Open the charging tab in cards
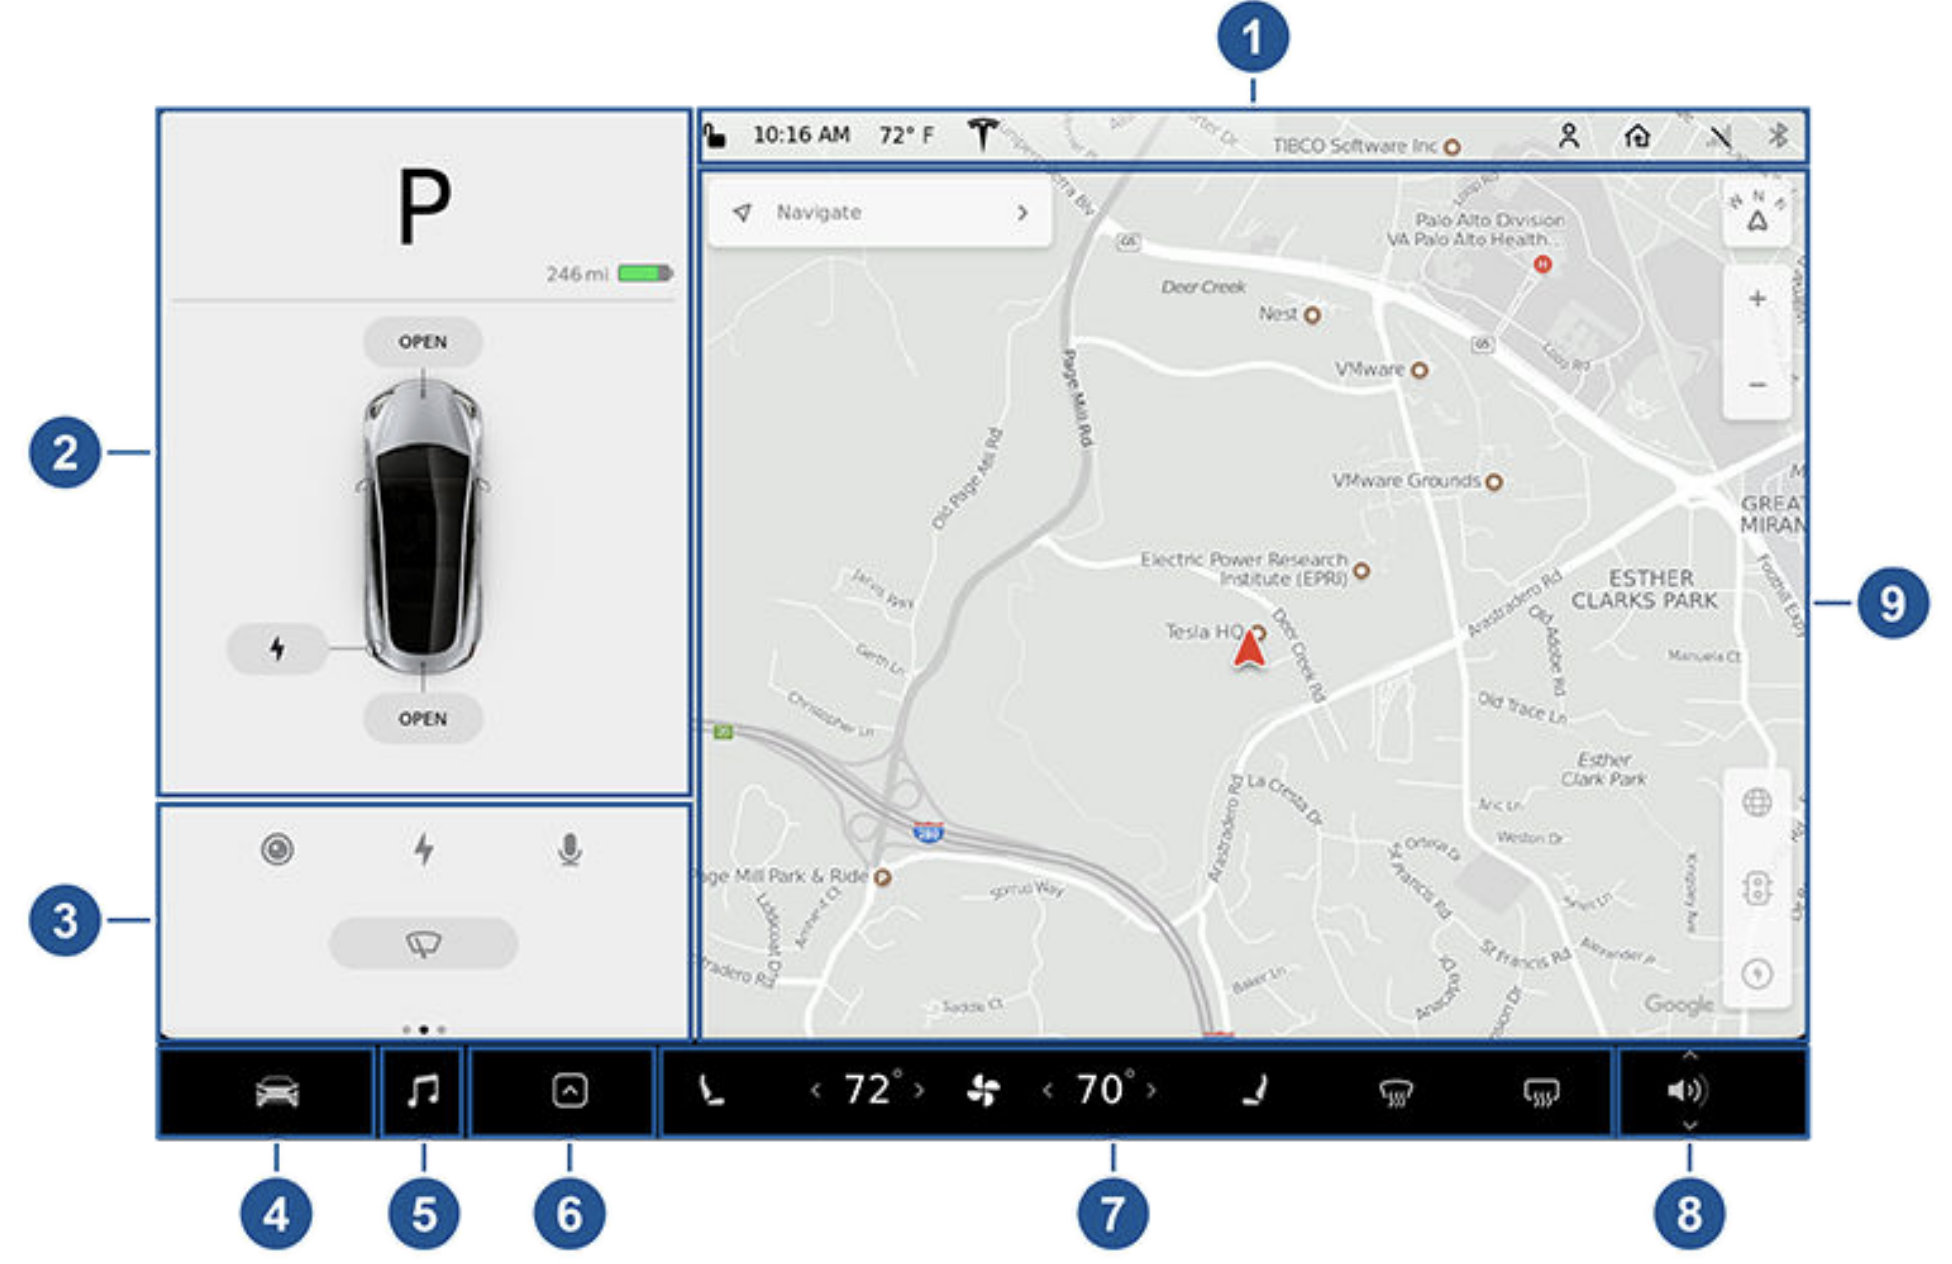 [x=424, y=850]
